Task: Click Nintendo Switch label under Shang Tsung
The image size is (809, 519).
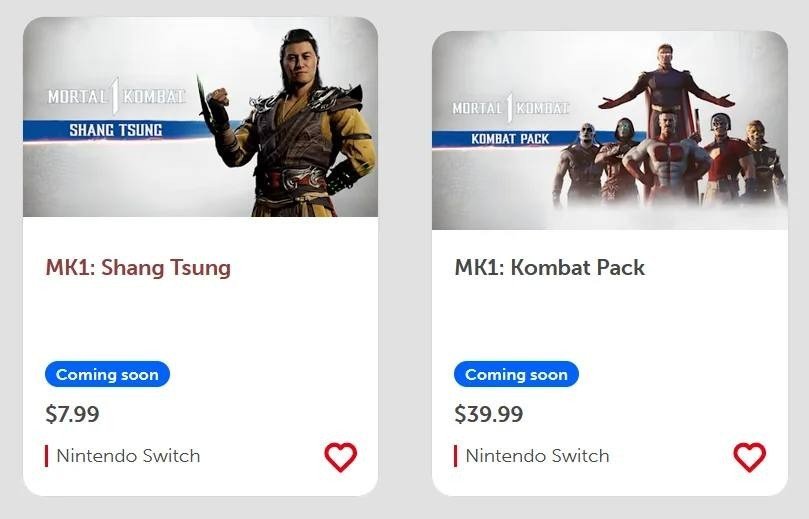Action: (128, 456)
